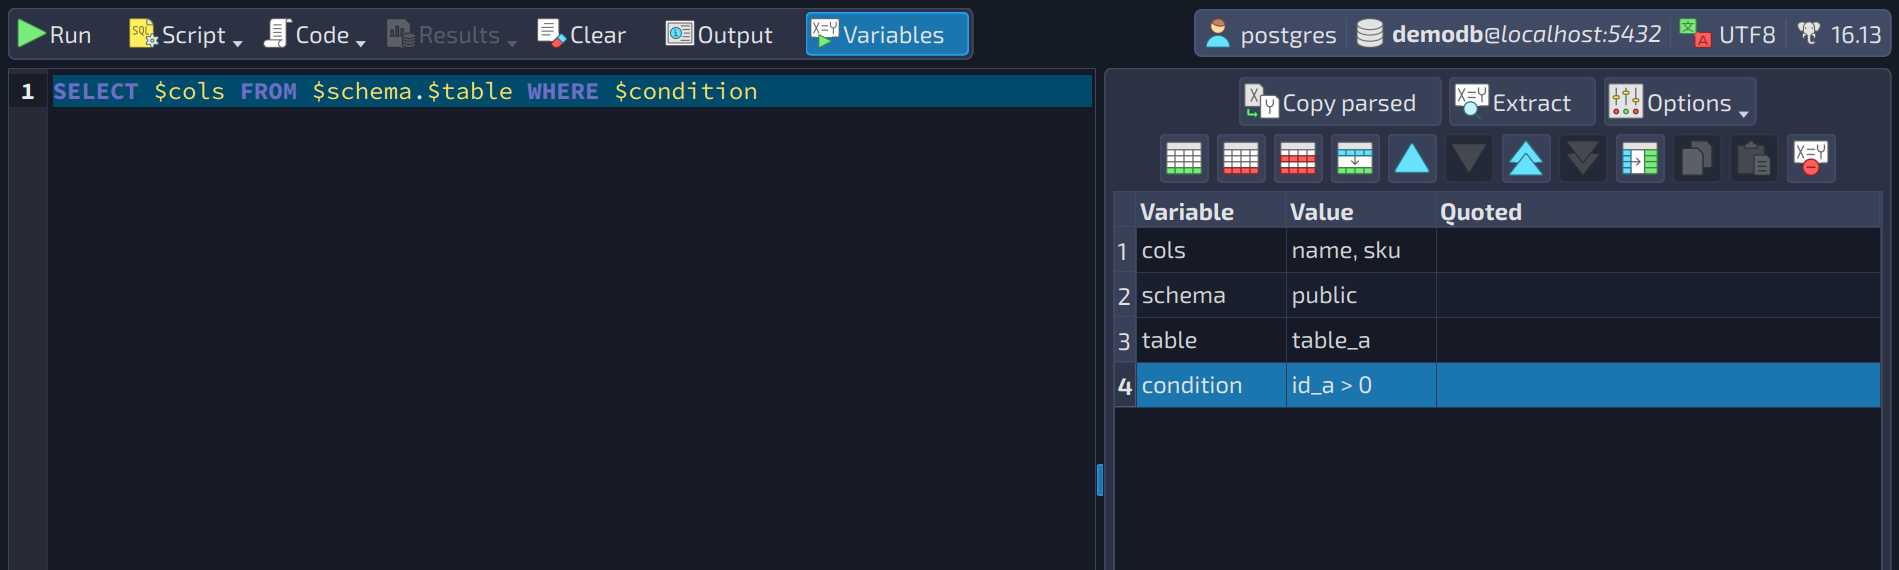The height and width of the screenshot is (570, 1899).
Task: Add a new variable row (green table icon)
Action: point(1184,158)
